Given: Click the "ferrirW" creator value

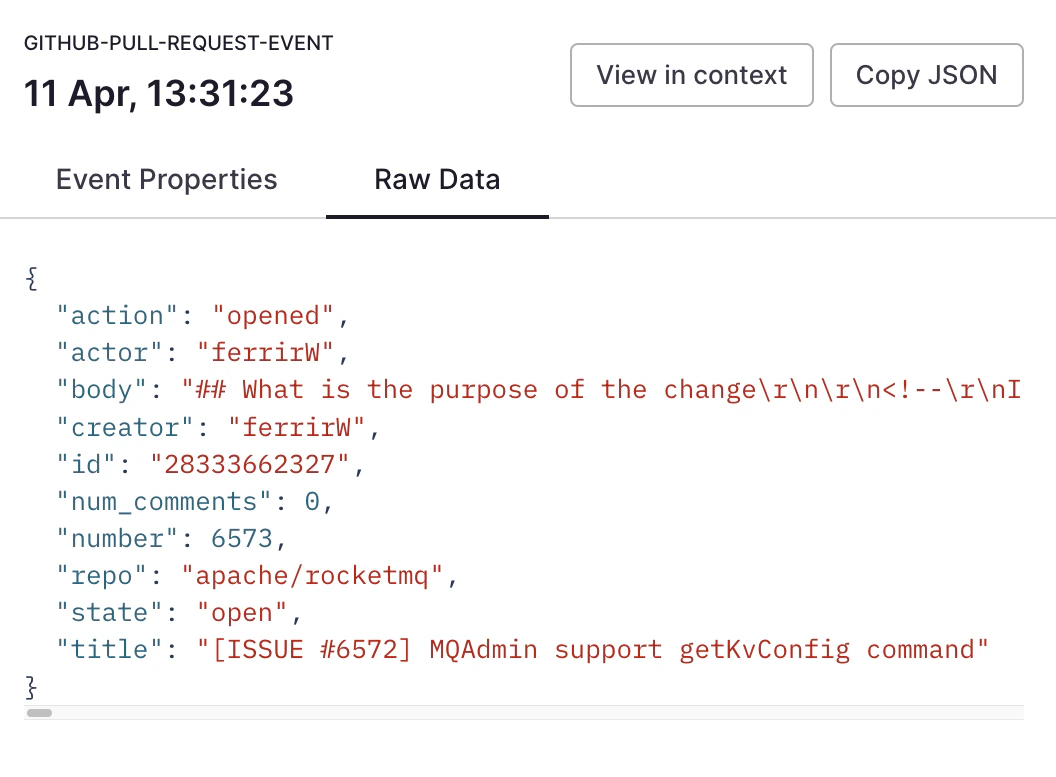Looking at the screenshot, I should pyautogui.click(x=298, y=427).
